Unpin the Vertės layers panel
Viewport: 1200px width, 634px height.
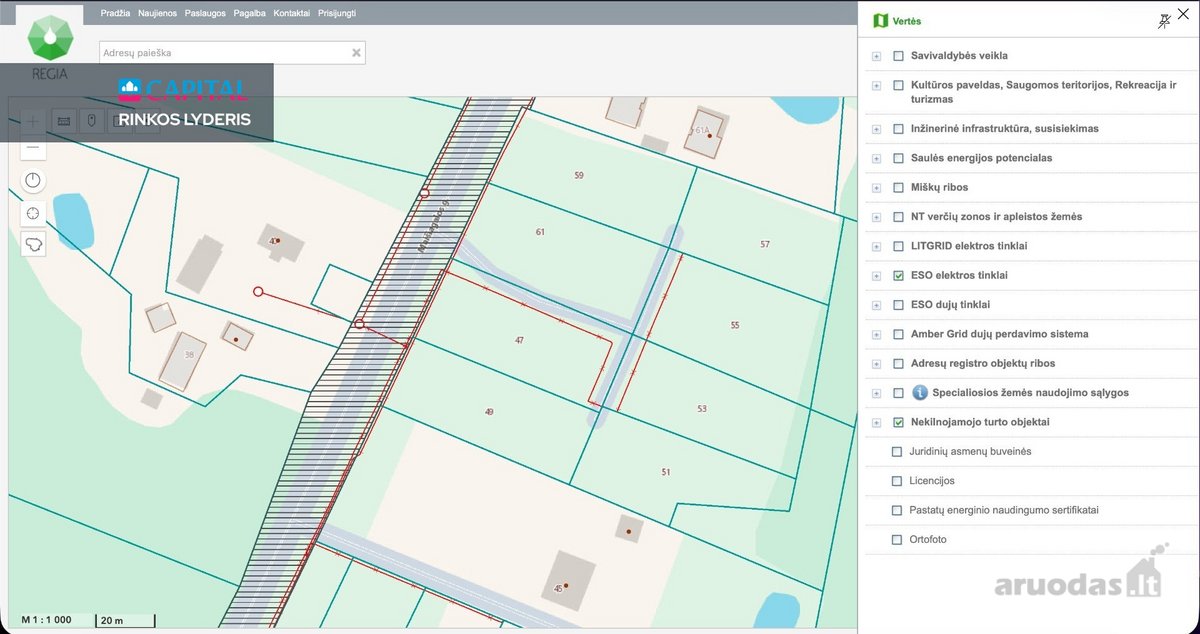click(x=1163, y=20)
